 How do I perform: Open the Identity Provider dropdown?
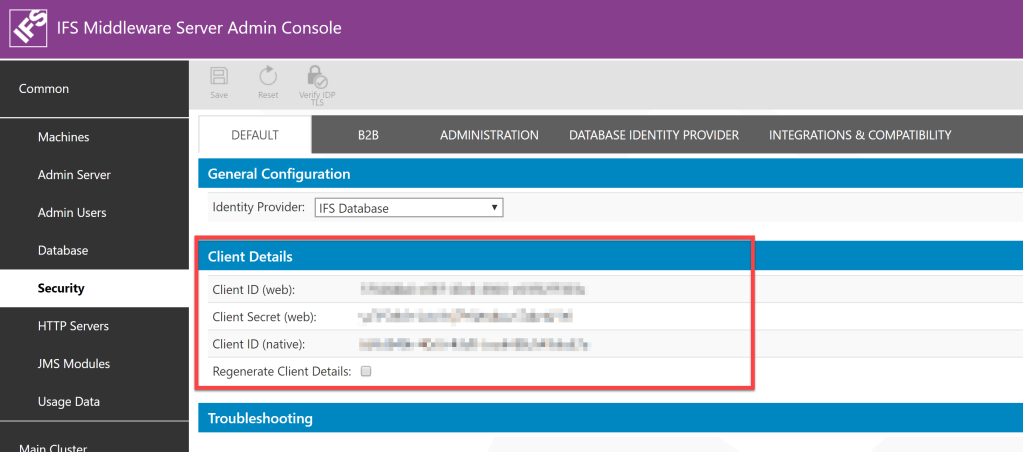(408, 208)
